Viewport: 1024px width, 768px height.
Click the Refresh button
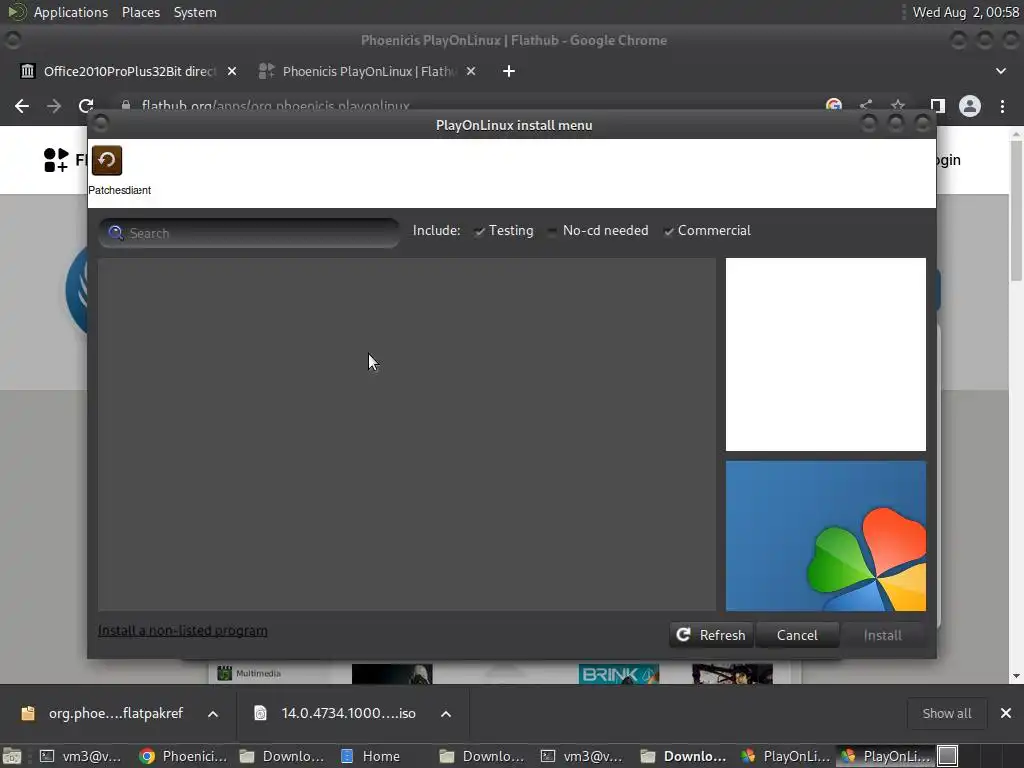[711, 635]
